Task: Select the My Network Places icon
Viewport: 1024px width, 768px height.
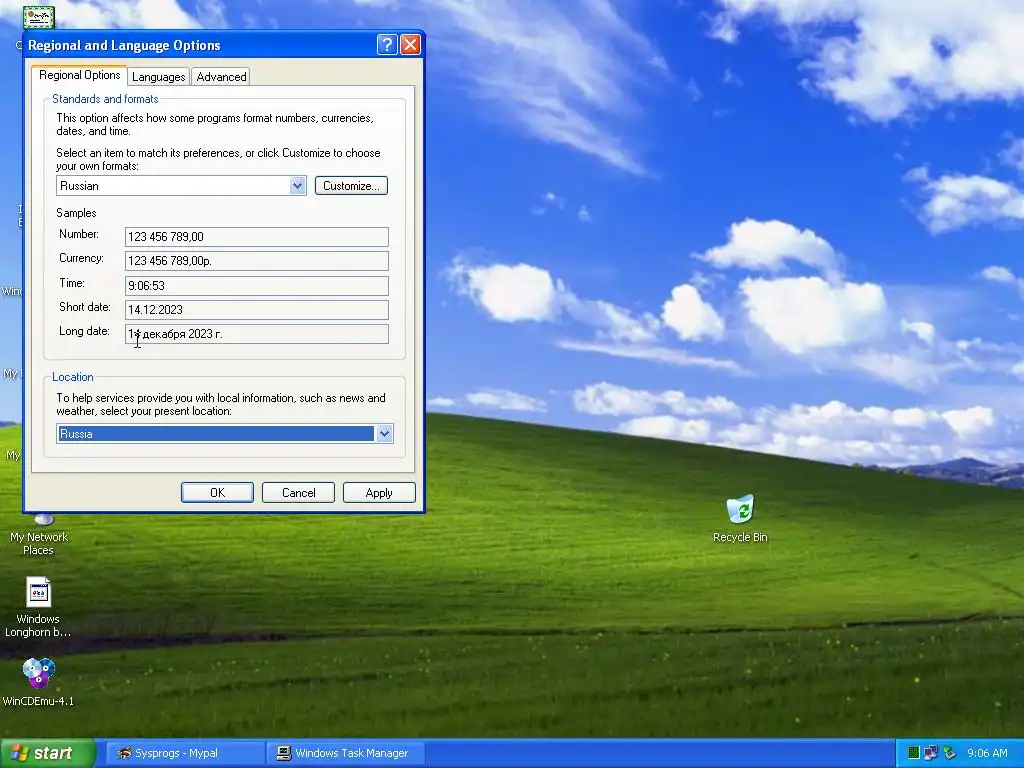Action: [39, 534]
